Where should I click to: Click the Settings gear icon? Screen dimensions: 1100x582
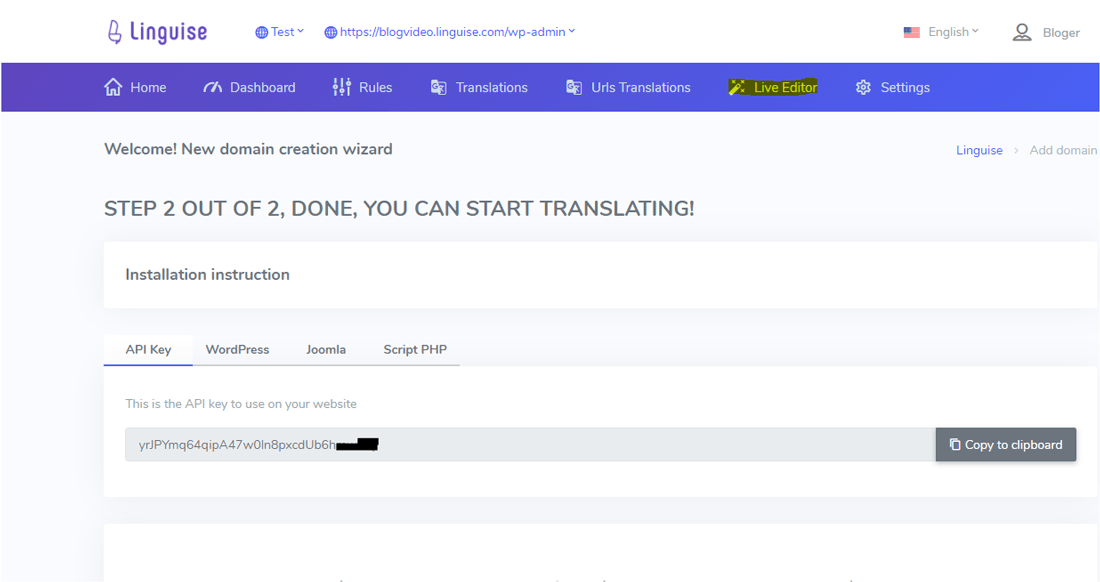coord(863,87)
